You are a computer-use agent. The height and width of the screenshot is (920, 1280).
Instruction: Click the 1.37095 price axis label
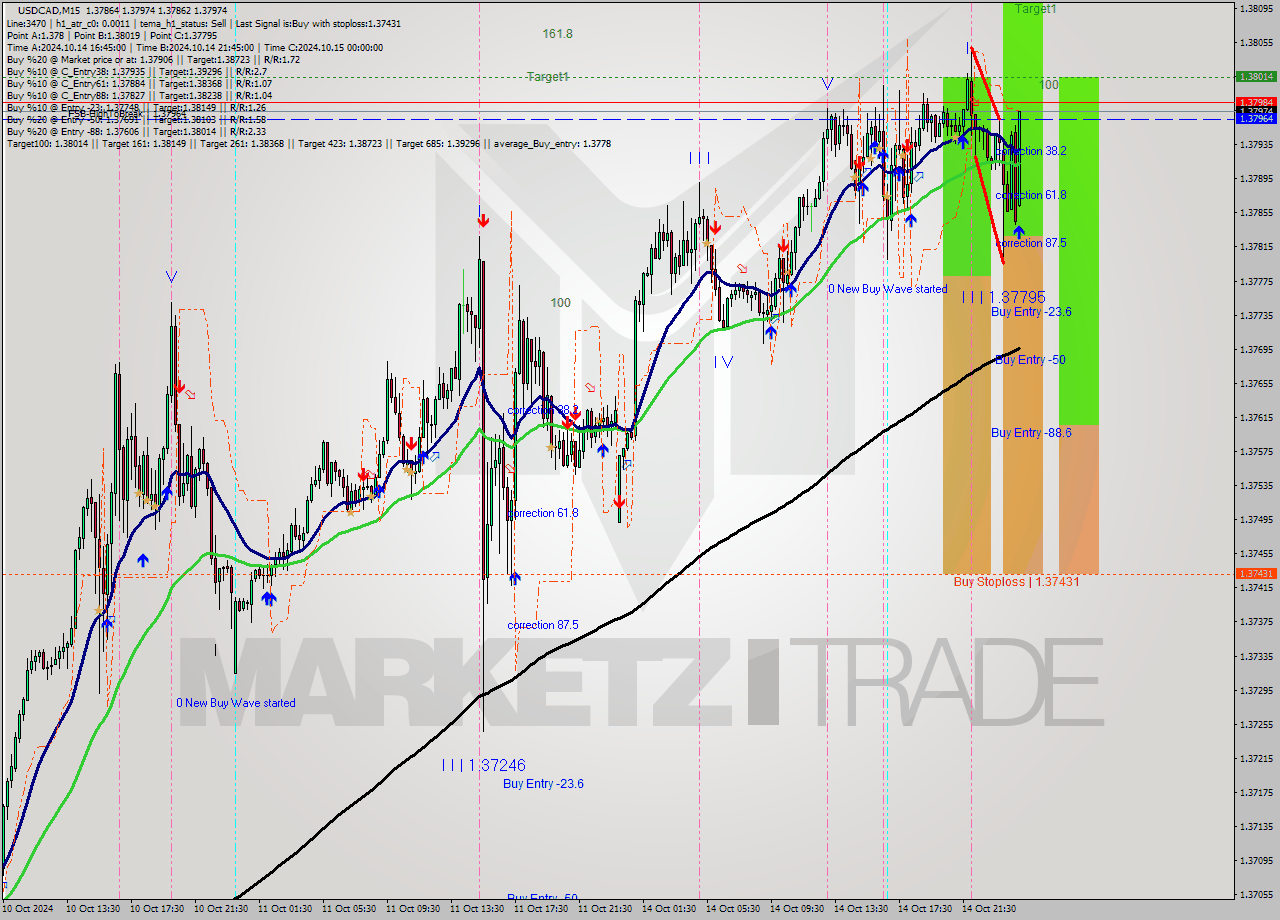tap(1256, 860)
